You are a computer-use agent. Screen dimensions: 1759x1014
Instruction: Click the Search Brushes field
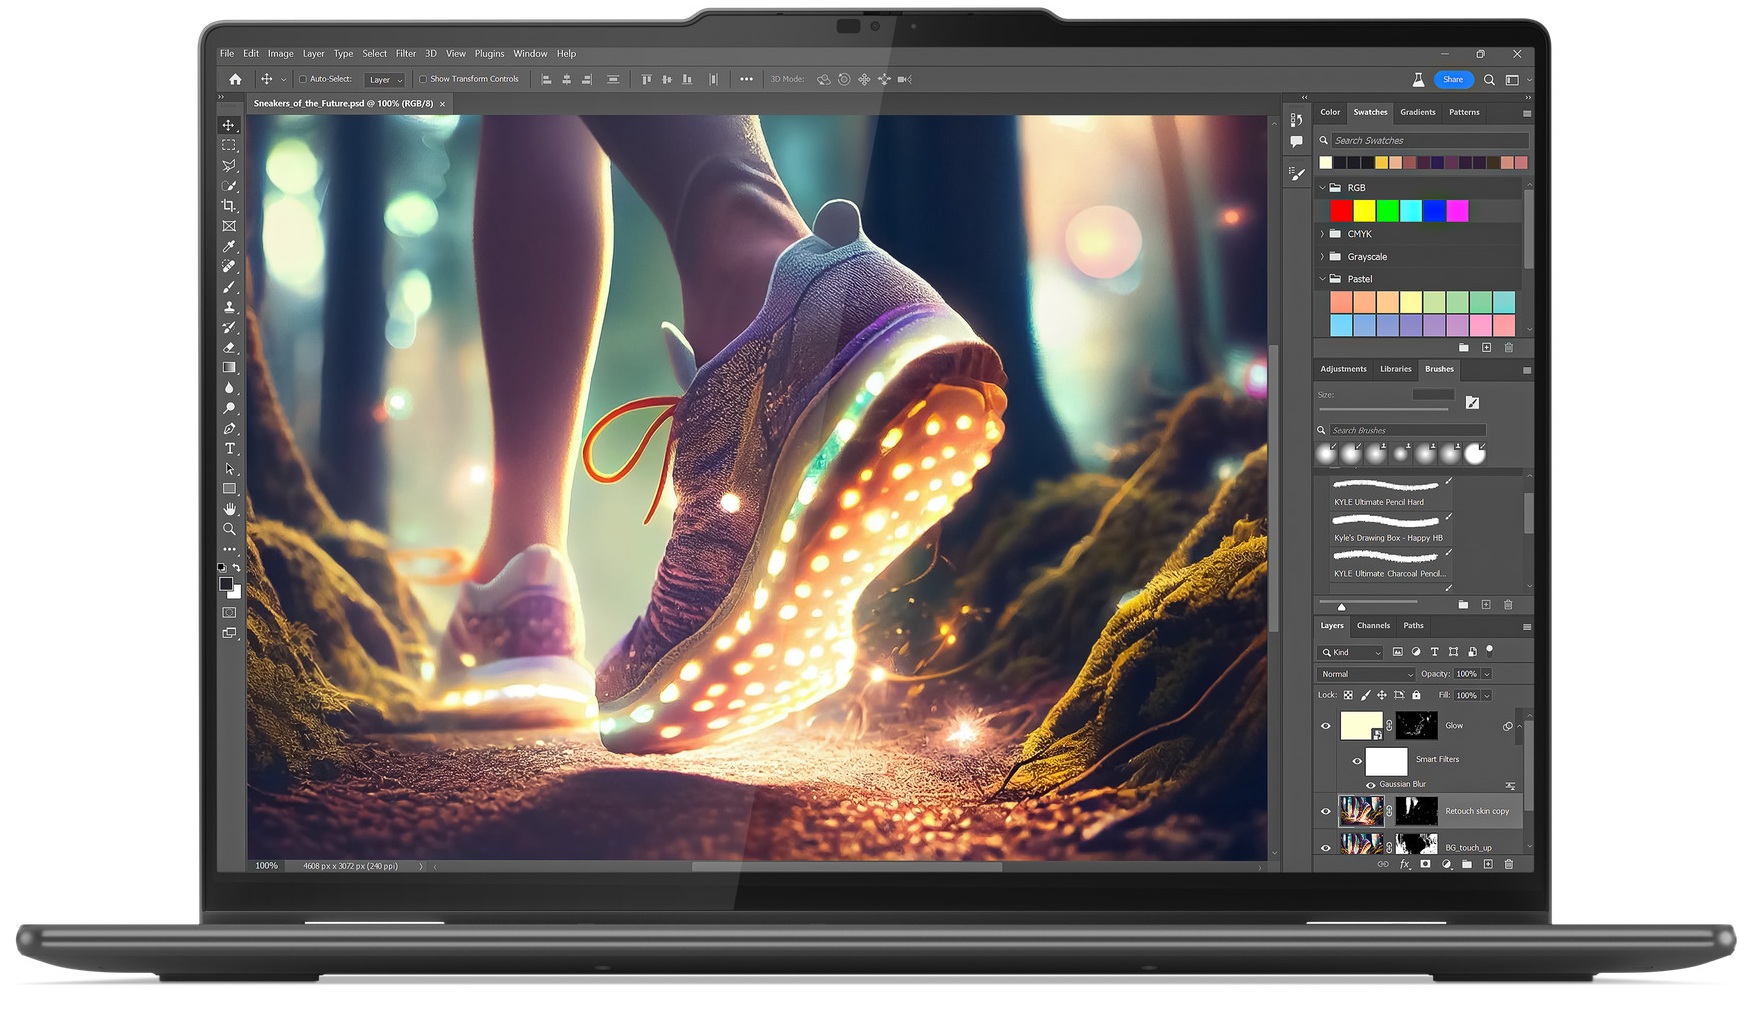click(1407, 430)
